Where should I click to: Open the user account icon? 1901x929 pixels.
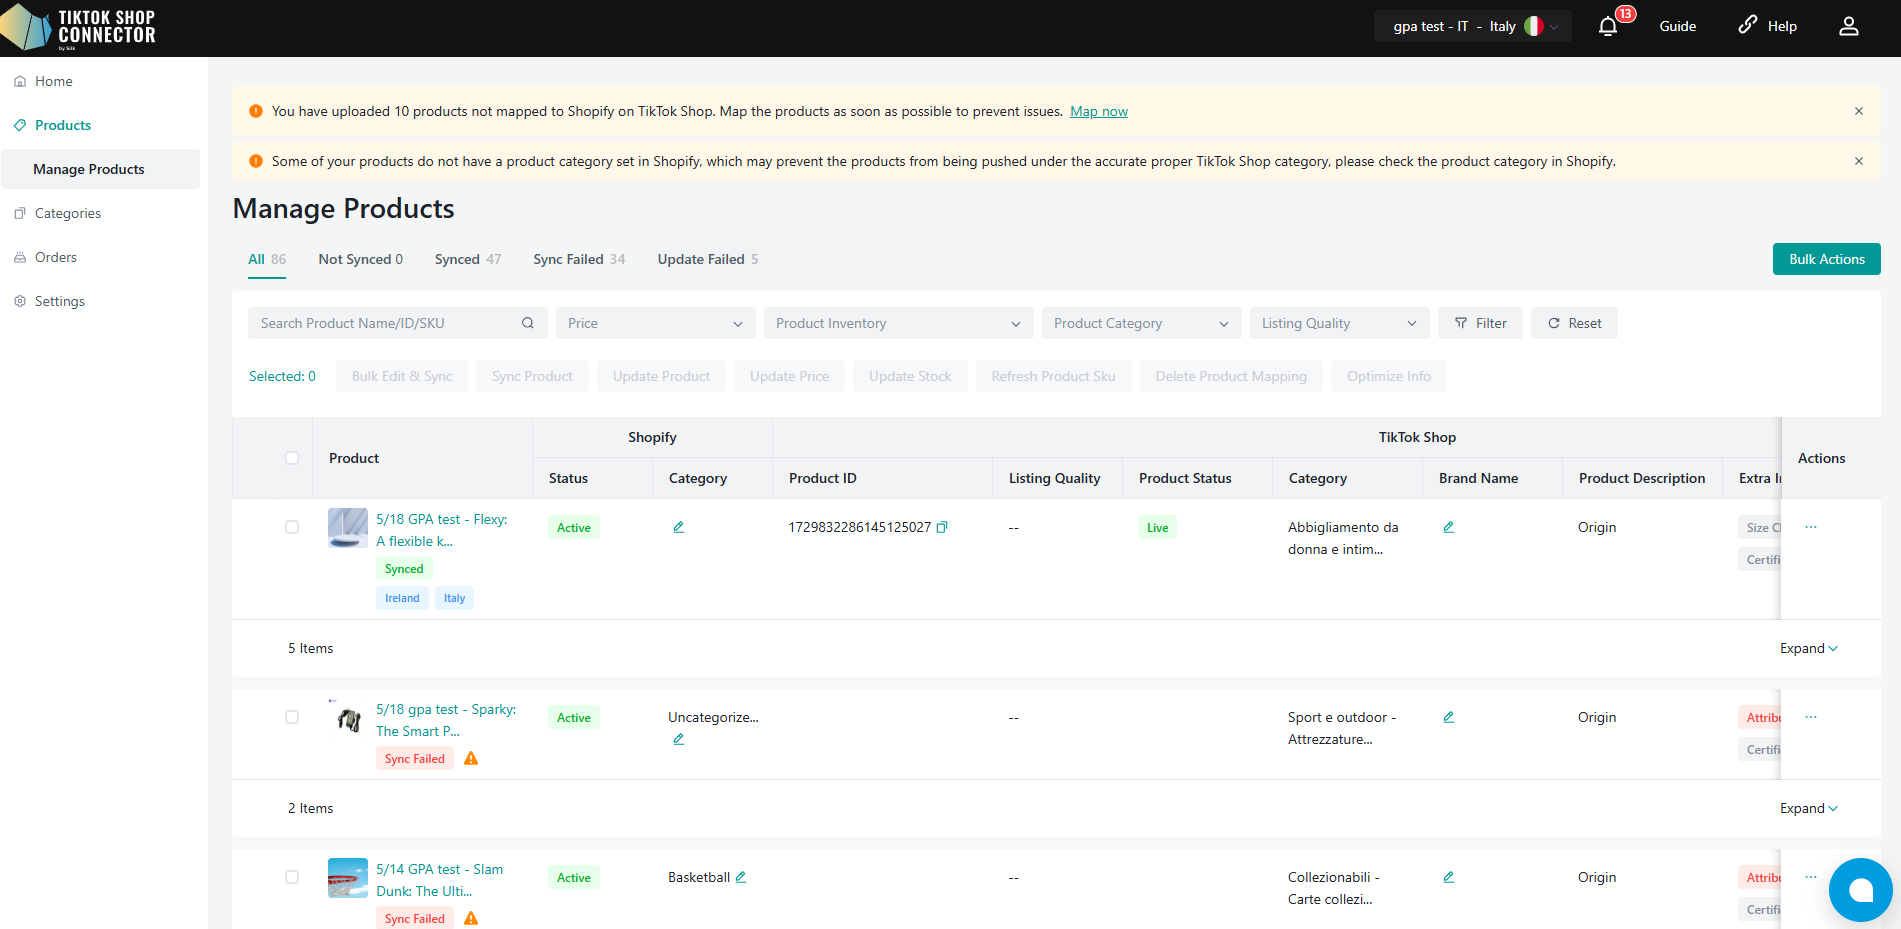pos(1848,27)
